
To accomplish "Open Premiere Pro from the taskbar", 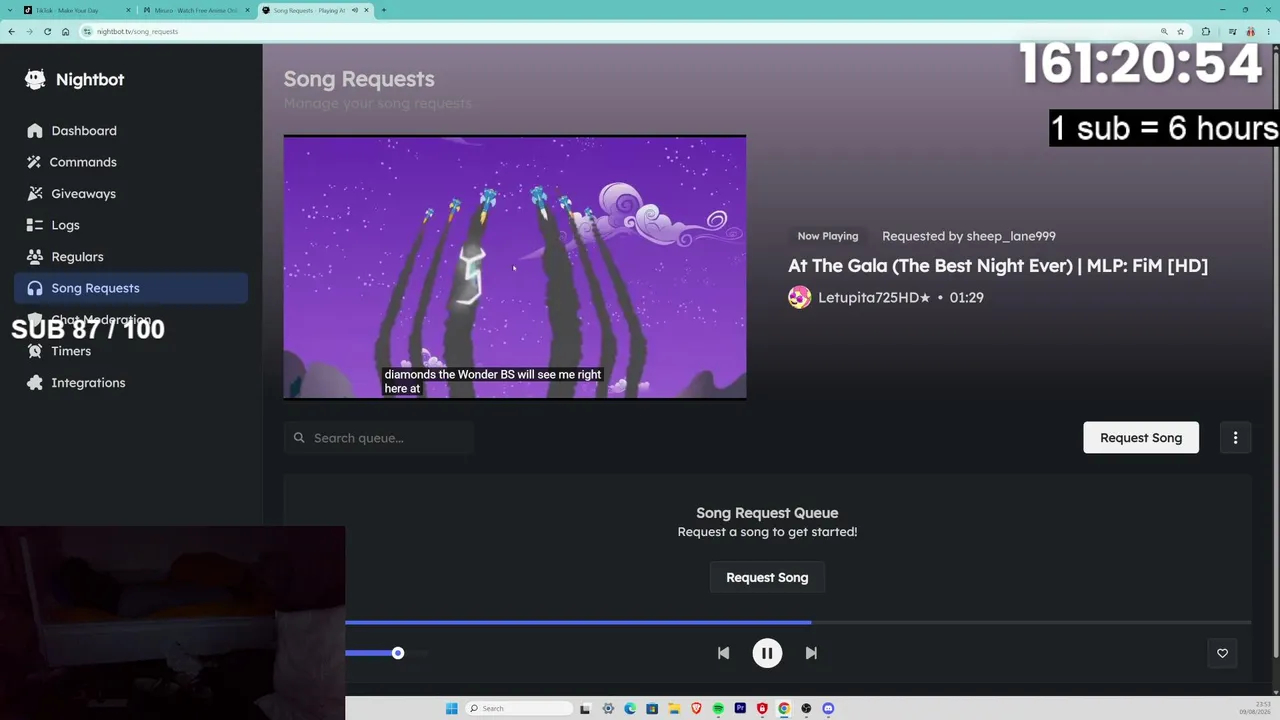I will click(740, 708).
